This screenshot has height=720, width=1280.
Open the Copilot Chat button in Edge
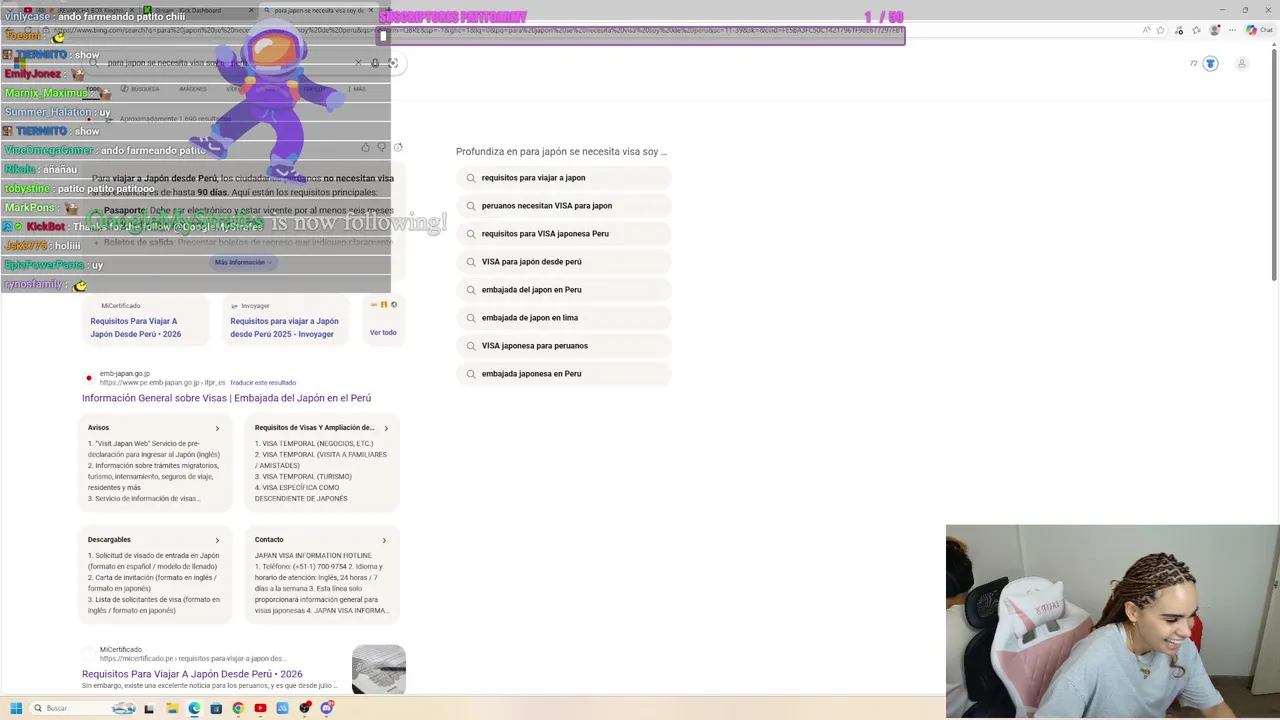coord(1258,30)
